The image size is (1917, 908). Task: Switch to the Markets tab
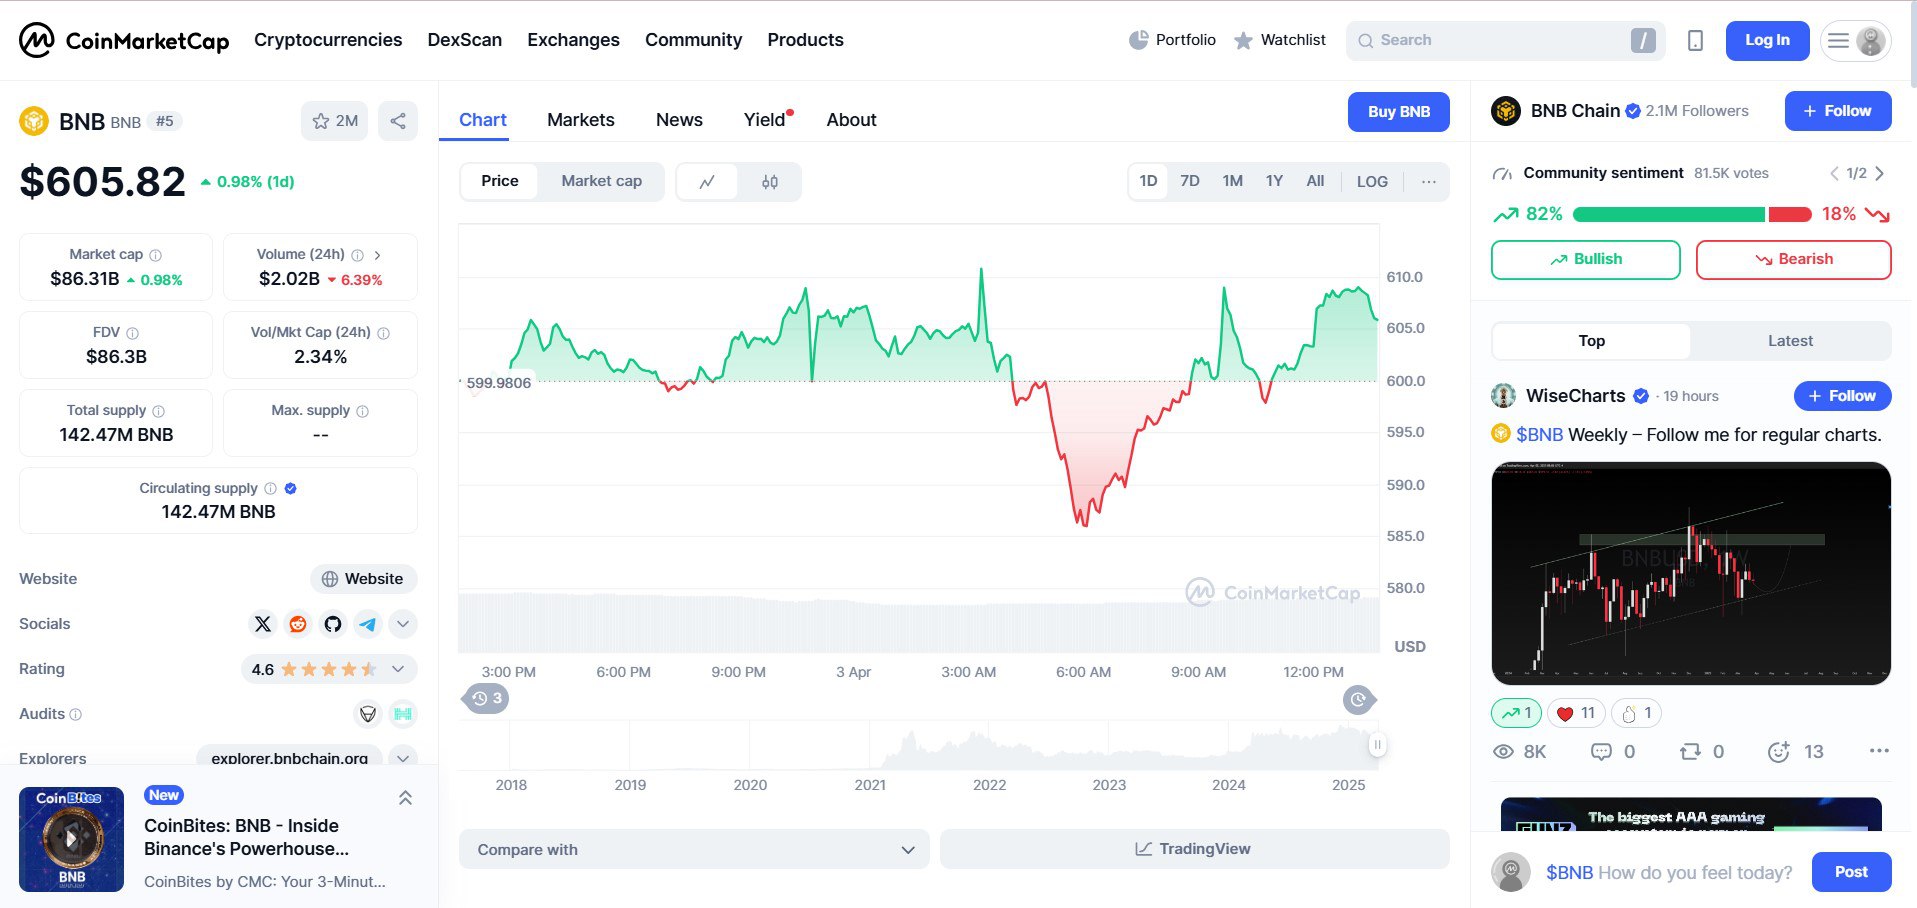pyautogui.click(x=580, y=120)
